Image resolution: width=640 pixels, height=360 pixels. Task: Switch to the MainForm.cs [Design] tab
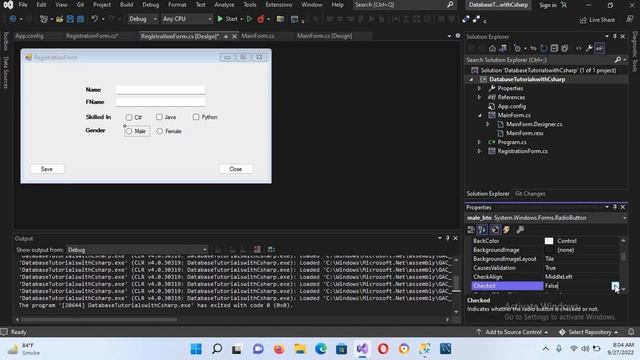point(324,36)
